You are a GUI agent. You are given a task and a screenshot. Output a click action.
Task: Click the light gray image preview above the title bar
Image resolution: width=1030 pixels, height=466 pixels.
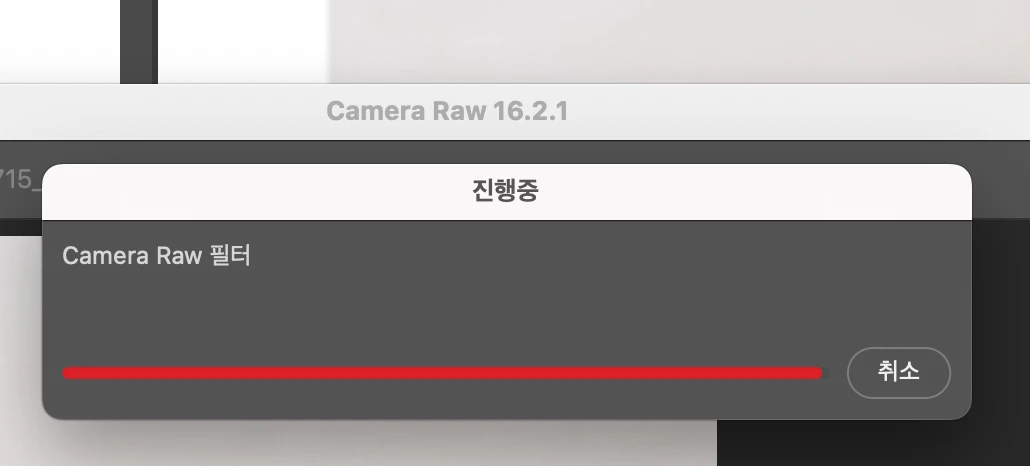[x=679, y=41]
